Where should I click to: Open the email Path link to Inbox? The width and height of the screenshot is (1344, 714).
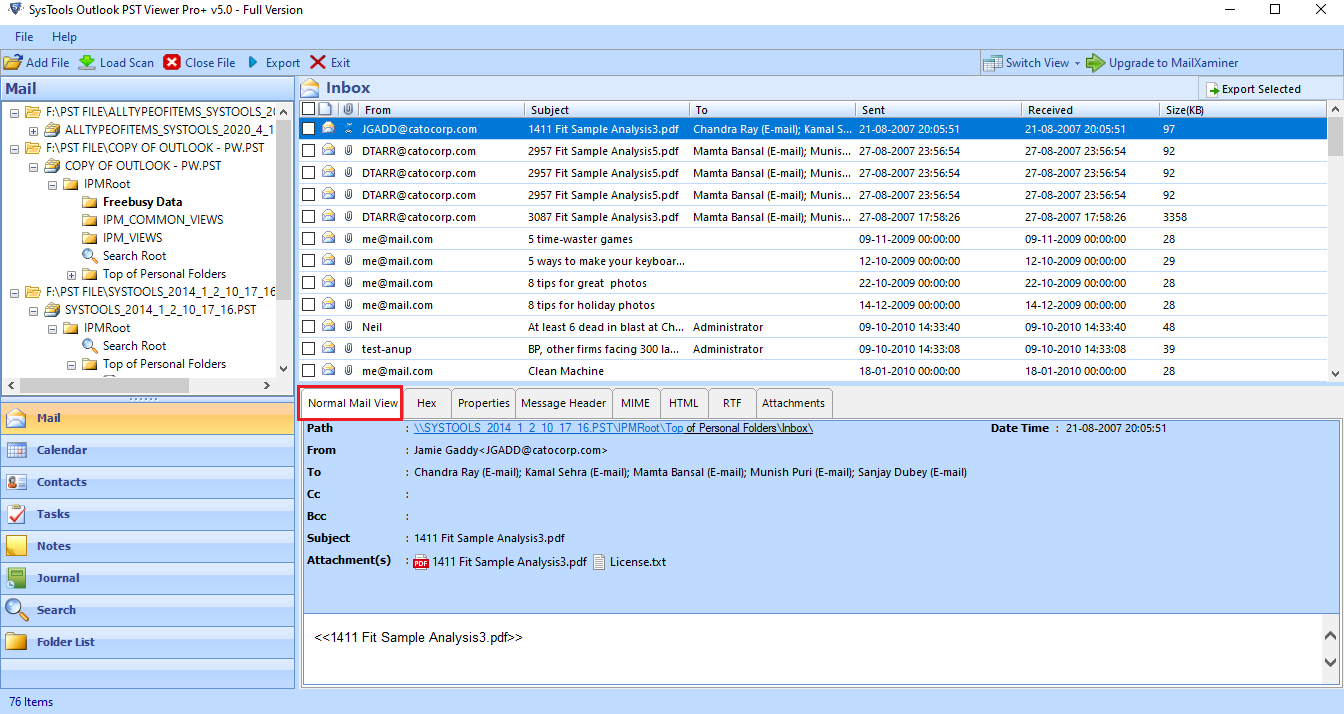click(x=613, y=428)
